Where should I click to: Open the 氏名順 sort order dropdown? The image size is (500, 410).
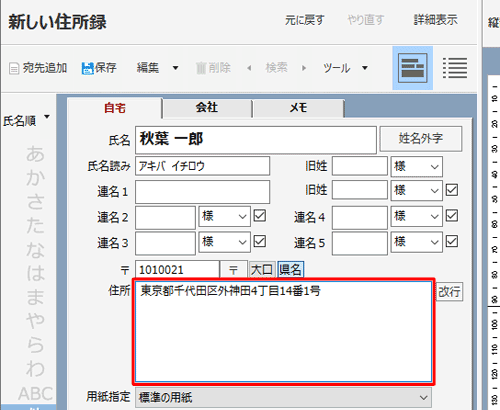pyautogui.click(x=27, y=120)
